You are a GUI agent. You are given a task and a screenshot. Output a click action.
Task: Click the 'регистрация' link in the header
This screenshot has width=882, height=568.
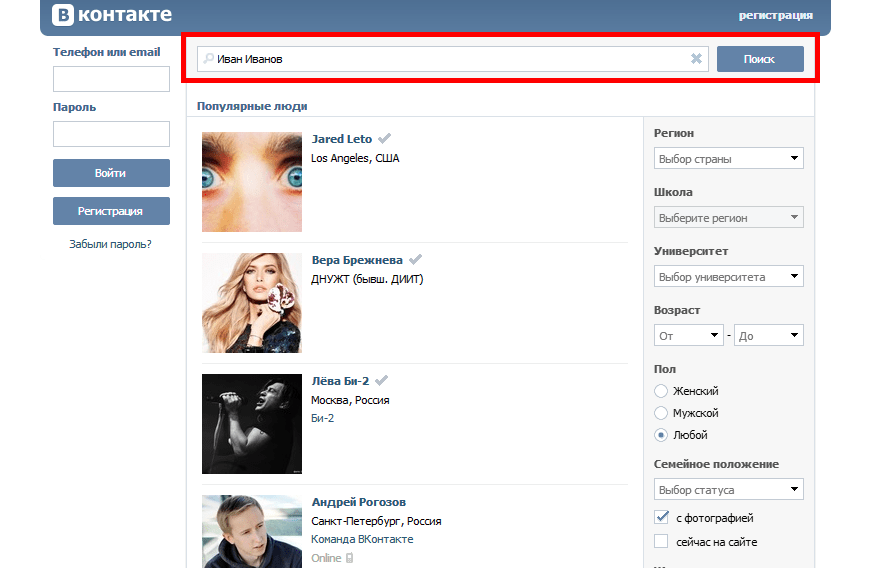click(776, 16)
